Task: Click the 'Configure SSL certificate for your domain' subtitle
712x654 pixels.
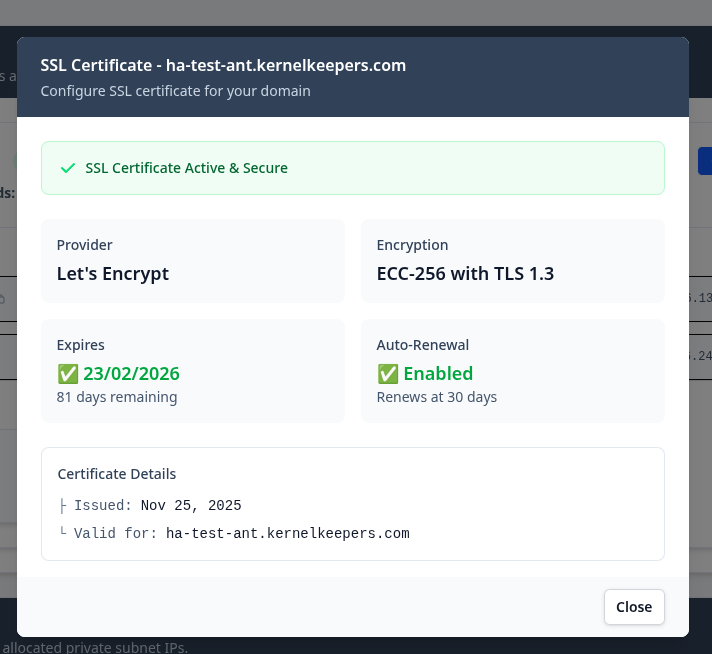Action: pyautogui.click(x=175, y=91)
